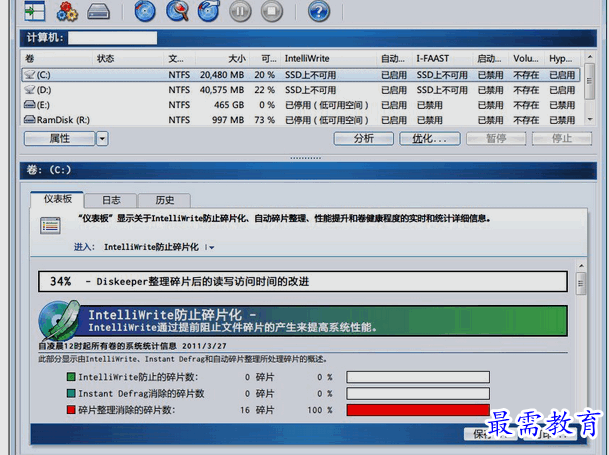Click the red 100% fragments progress bar
Image resolution: width=609 pixels, height=455 pixels.
point(418,410)
